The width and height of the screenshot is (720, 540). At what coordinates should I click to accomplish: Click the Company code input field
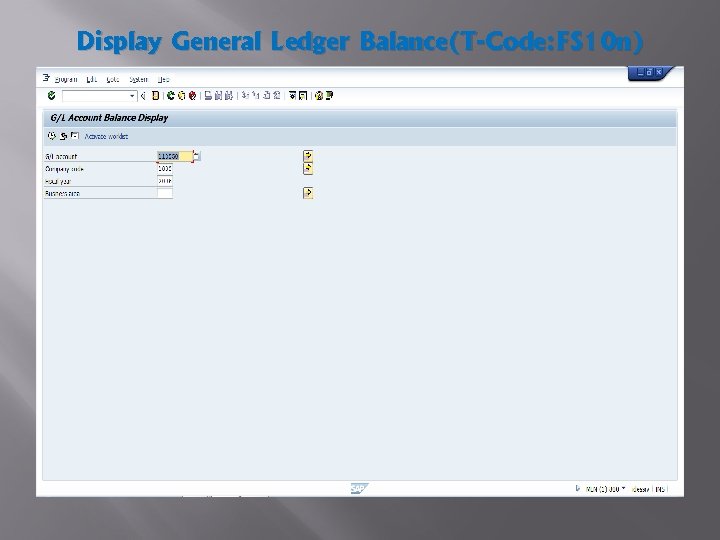[x=165, y=169]
